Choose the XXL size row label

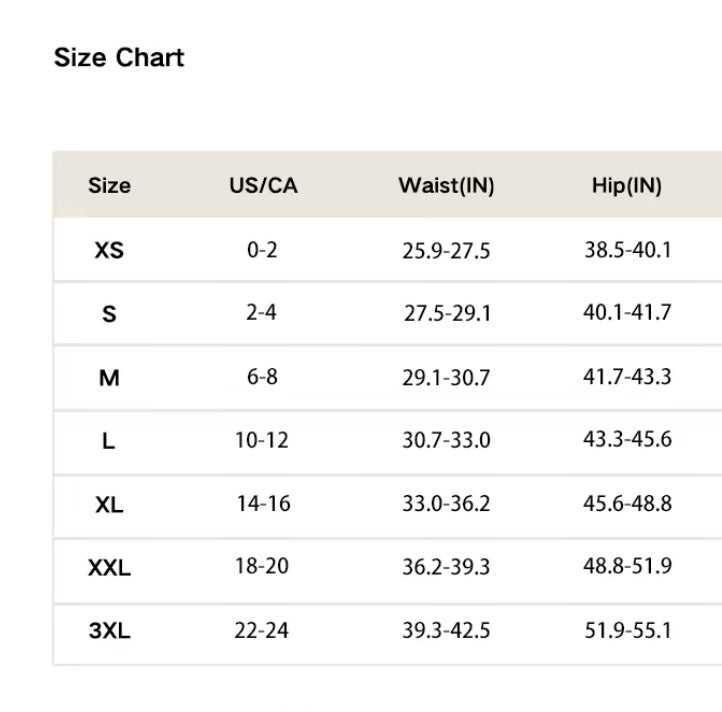pos(109,568)
